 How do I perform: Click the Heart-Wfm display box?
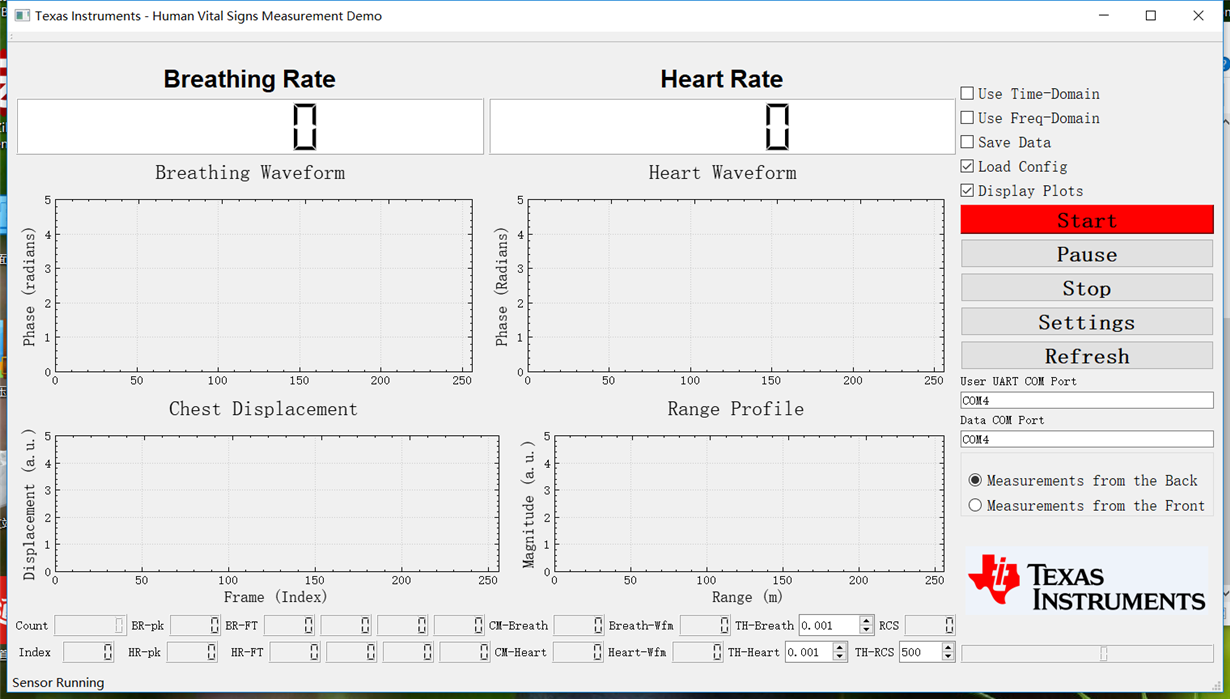pos(698,652)
